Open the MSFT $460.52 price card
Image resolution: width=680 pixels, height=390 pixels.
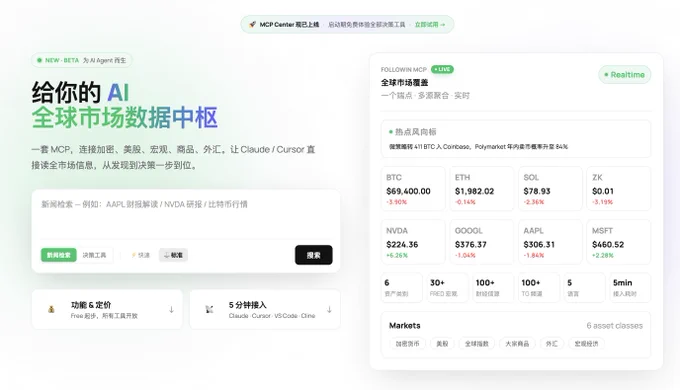point(618,242)
